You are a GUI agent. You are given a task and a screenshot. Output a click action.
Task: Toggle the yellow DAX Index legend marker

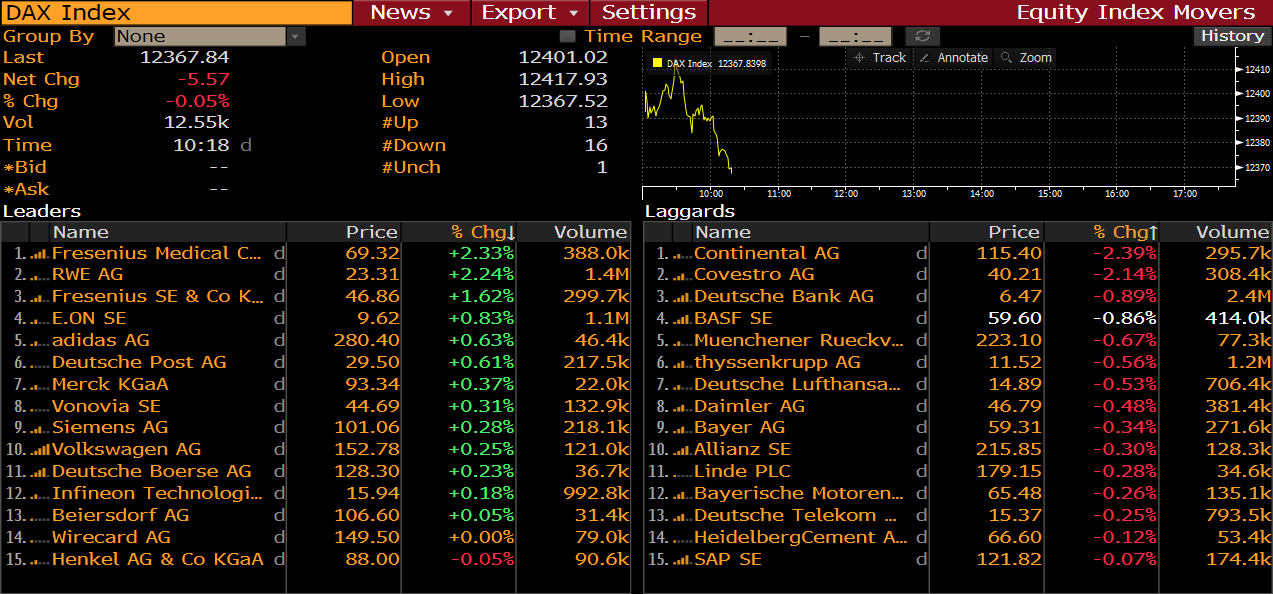click(x=657, y=63)
